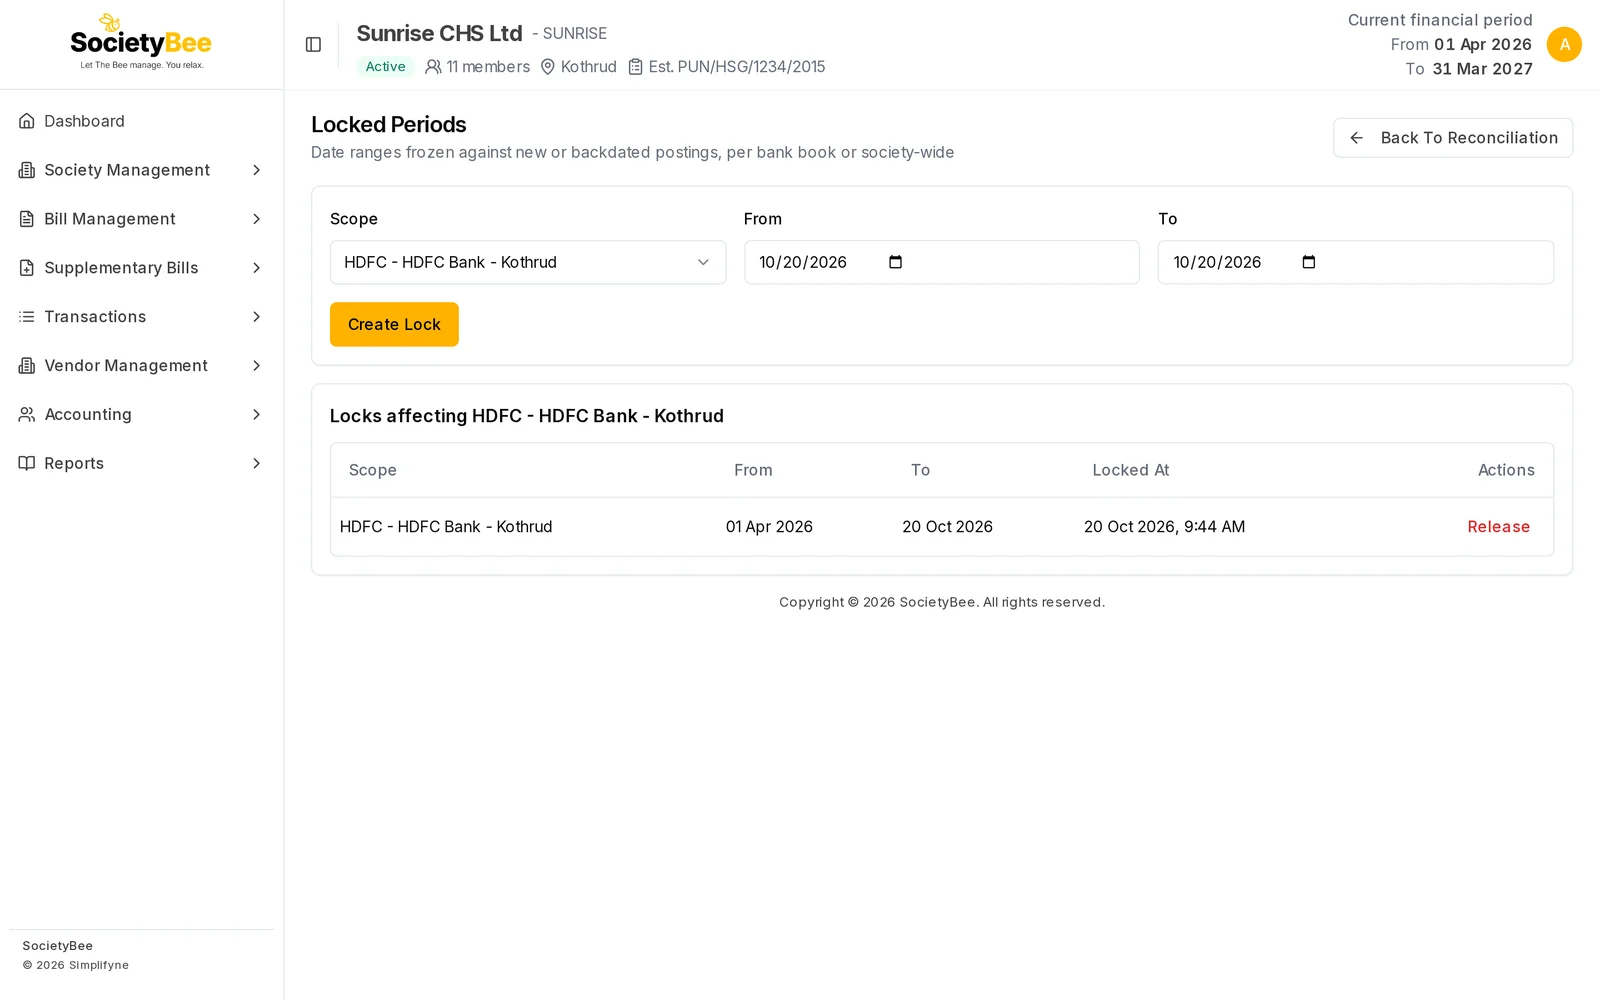The image size is (1600, 1000).
Task: Open Dashboard from sidebar
Action: (x=141, y=121)
